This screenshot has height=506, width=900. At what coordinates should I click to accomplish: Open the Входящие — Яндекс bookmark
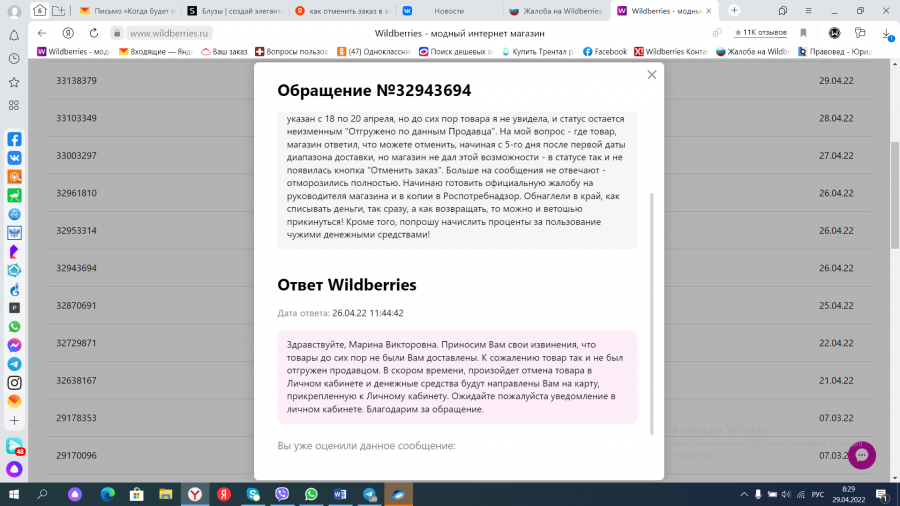click(x=156, y=52)
